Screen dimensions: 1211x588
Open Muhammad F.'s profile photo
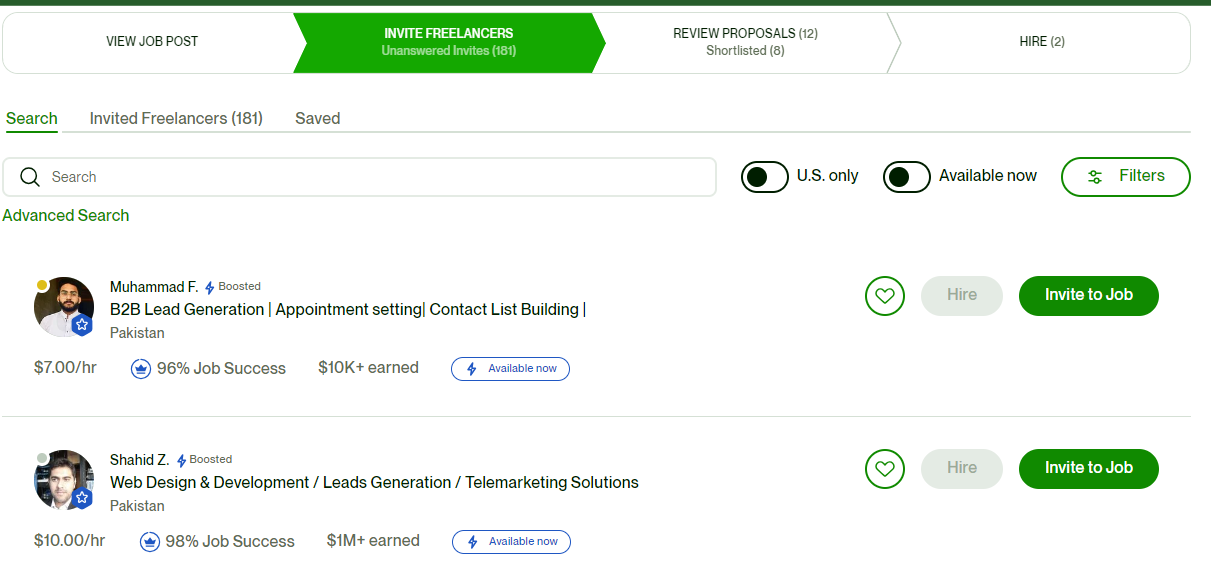pyautogui.click(x=64, y=307)
